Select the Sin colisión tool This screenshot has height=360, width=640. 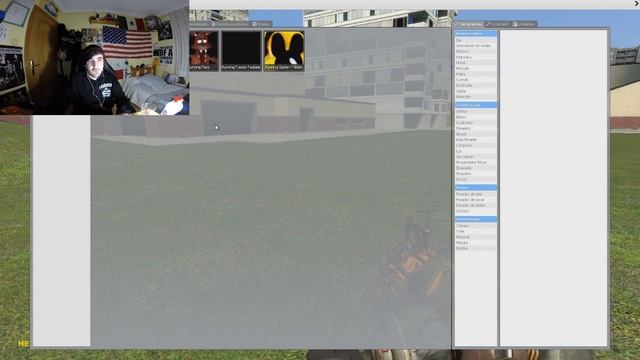point(476,157)
